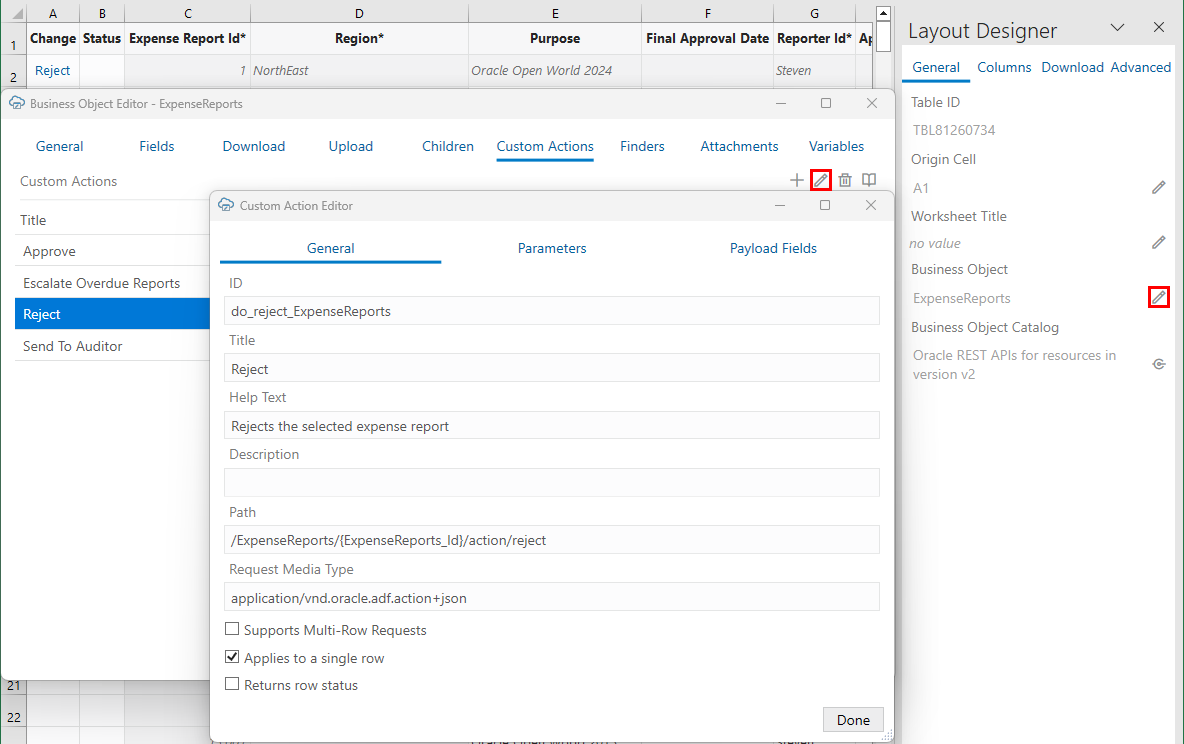This screenshot has width=1184, height=744.
Task: Edit the Origin Cell with its pencil icon
Action: (x=1158, y=187)
